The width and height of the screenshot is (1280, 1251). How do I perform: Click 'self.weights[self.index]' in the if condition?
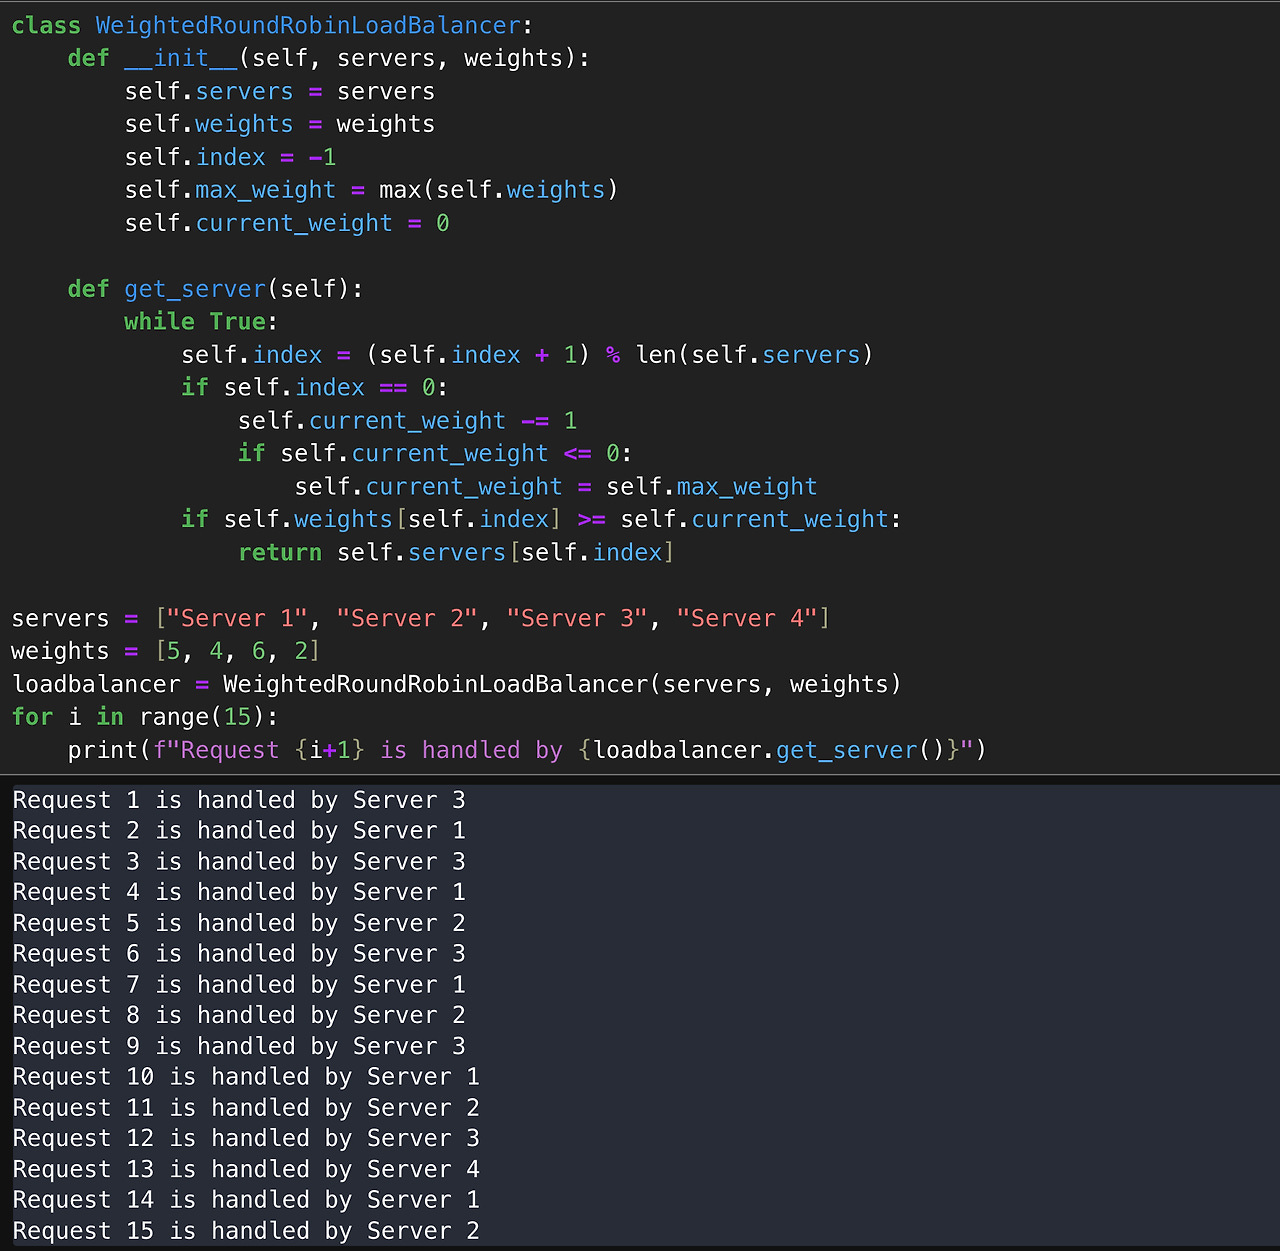point(392,520)
